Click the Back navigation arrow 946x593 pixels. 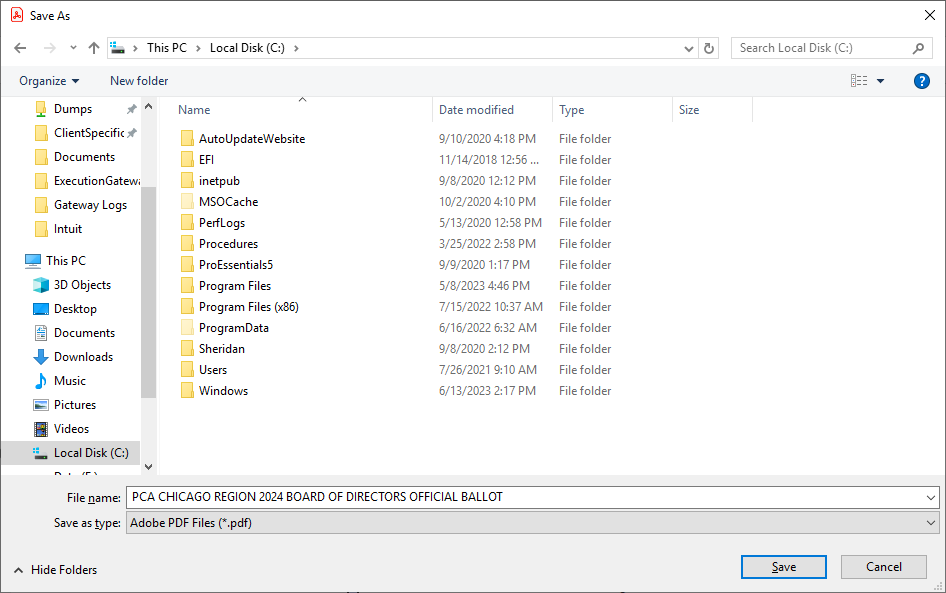[20, 48]
